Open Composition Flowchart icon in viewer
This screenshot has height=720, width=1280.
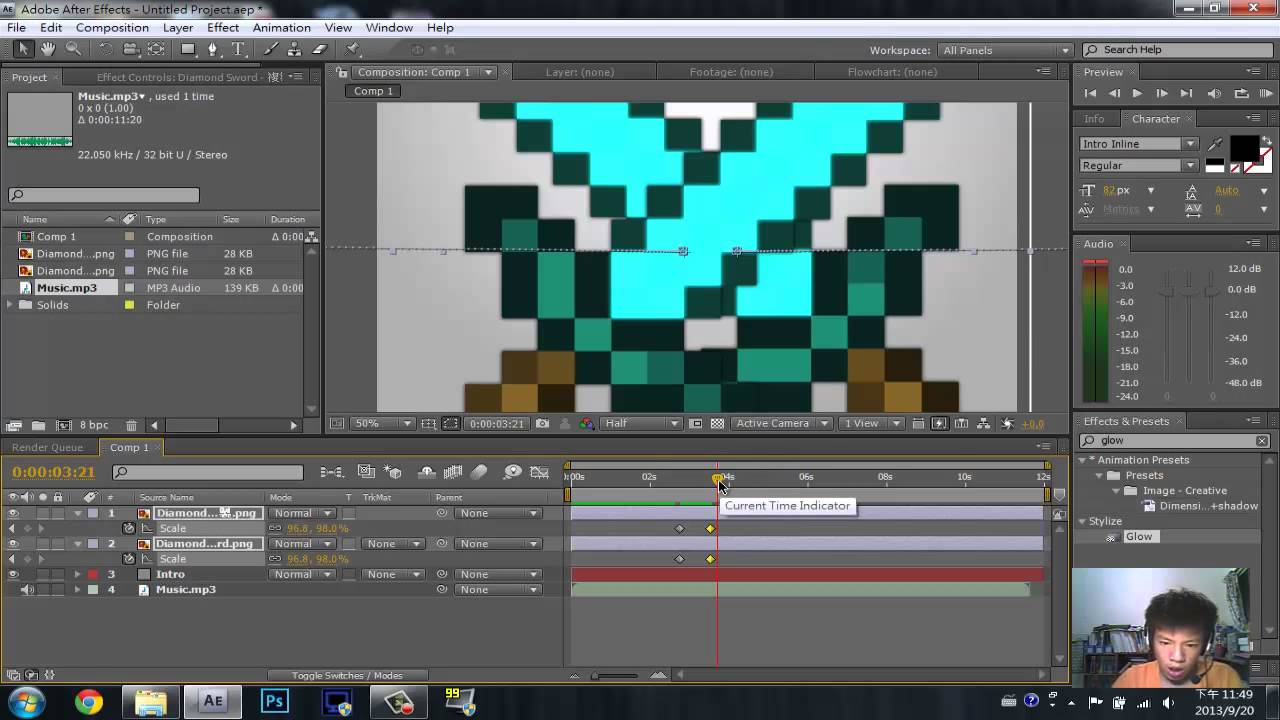(984, 424)
